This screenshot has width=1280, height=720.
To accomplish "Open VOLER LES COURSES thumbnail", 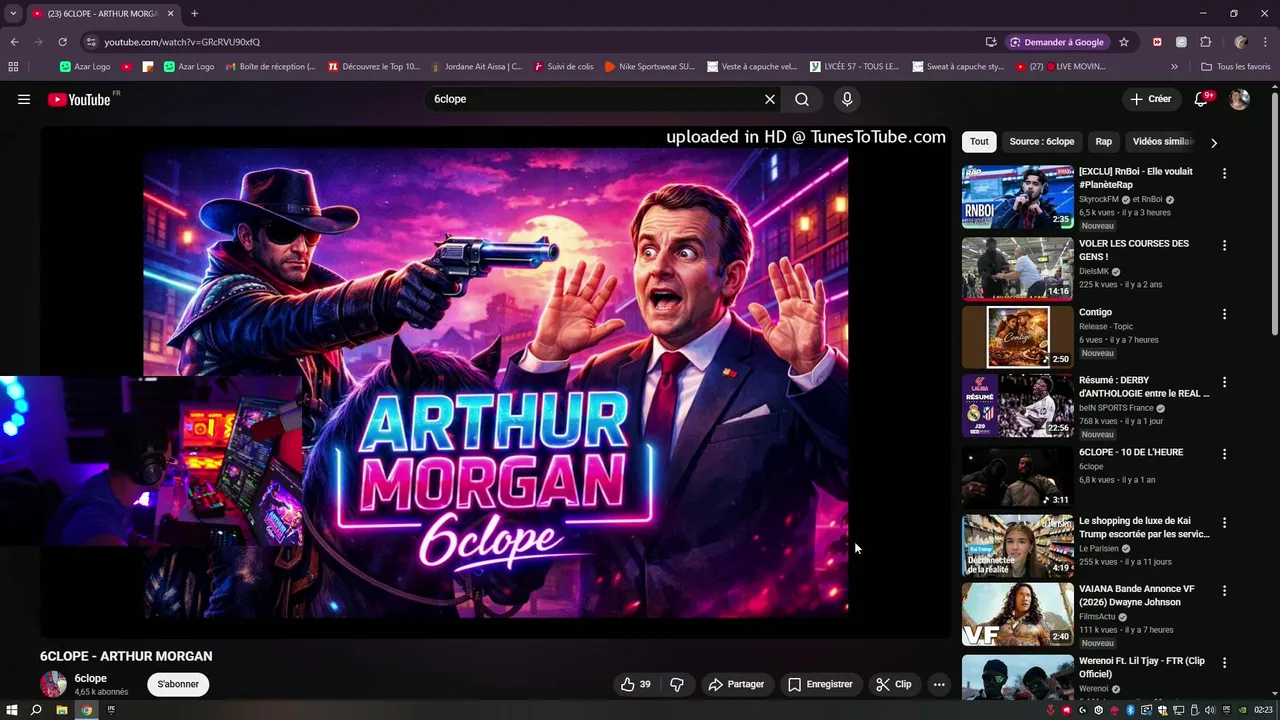I will (1017, 269).
